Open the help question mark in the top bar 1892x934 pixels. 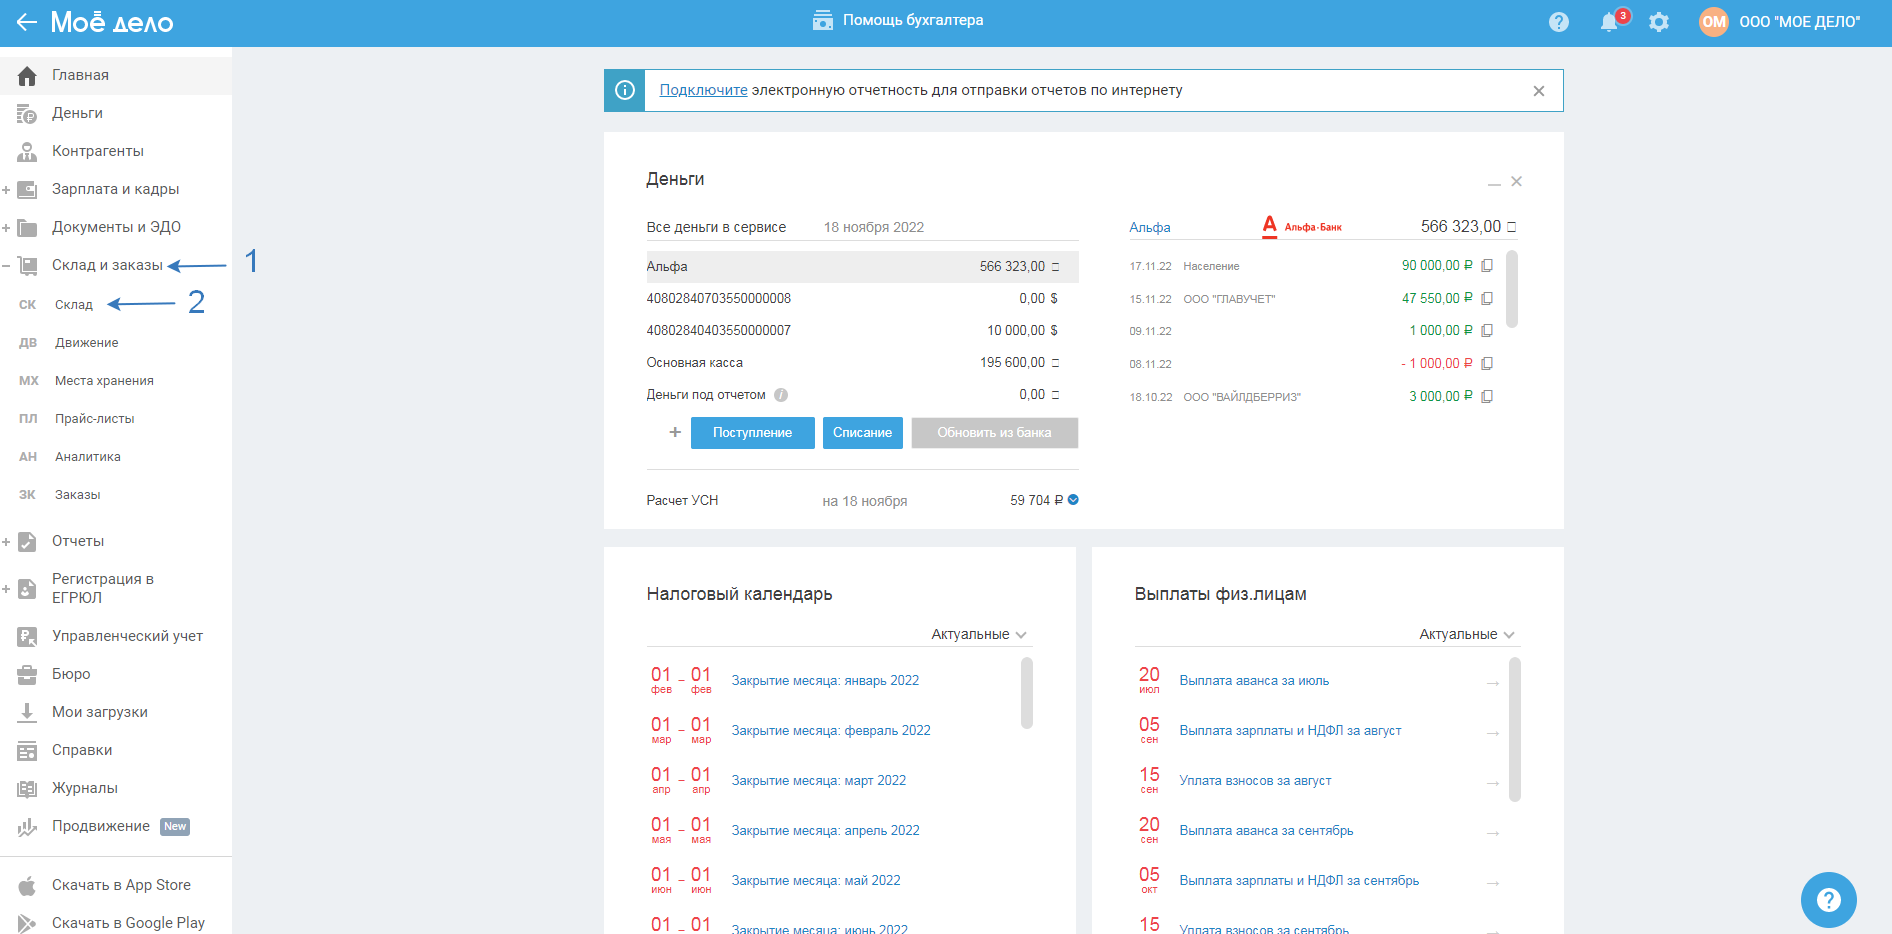click(1558, 22)
